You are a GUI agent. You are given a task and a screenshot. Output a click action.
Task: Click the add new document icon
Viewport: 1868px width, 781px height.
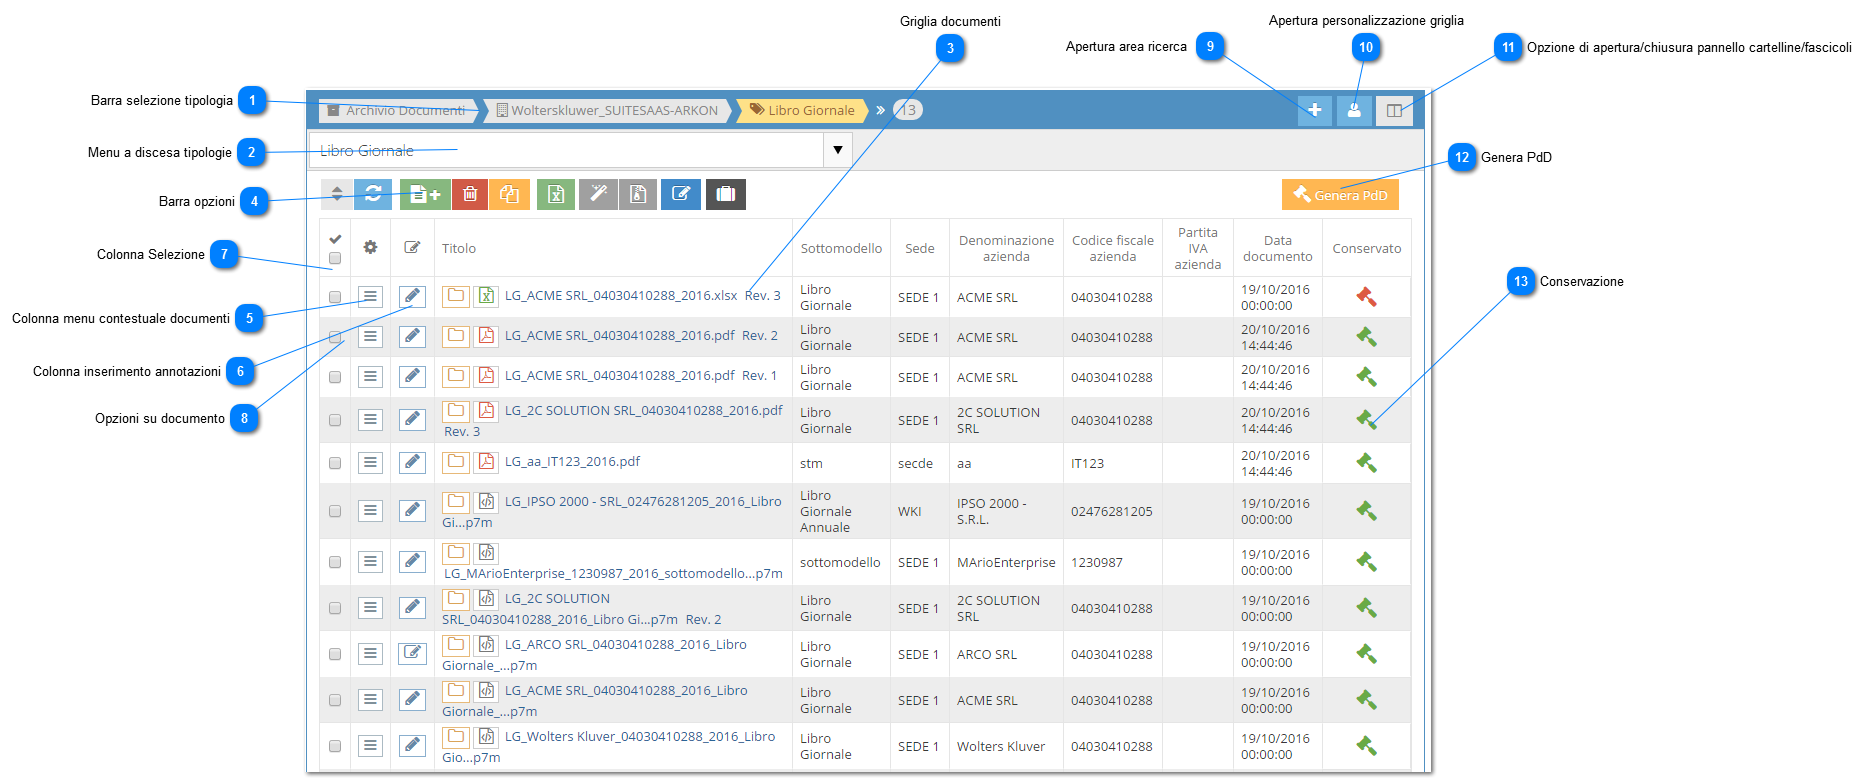(425, 194)
